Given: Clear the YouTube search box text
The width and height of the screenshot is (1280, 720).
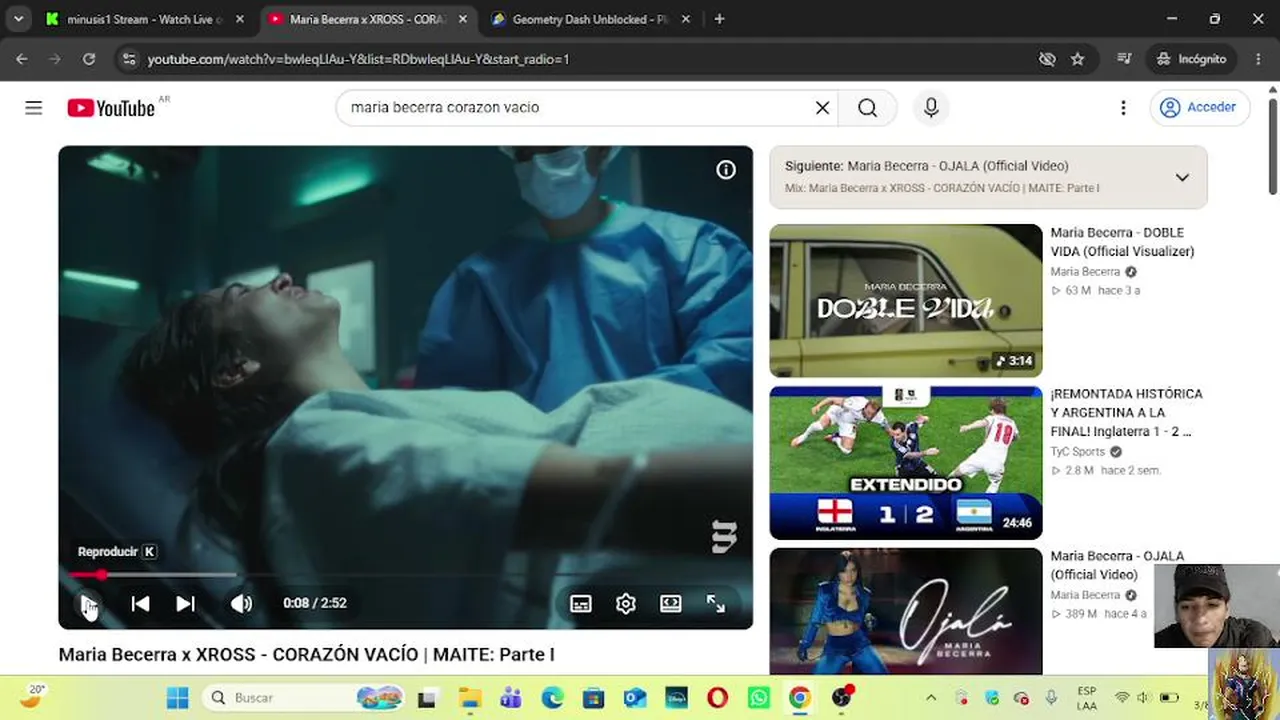Looking at the screenshot, I should (x=822, y=108).
